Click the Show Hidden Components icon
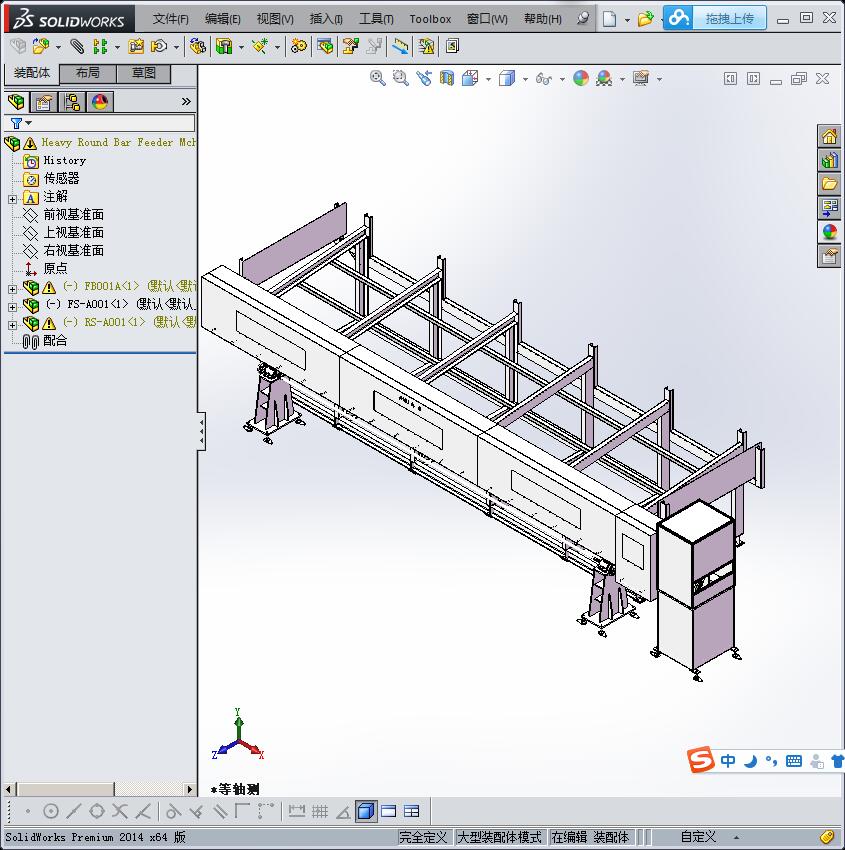The width and height of the screenshot is (845, 850). (197, 47)
